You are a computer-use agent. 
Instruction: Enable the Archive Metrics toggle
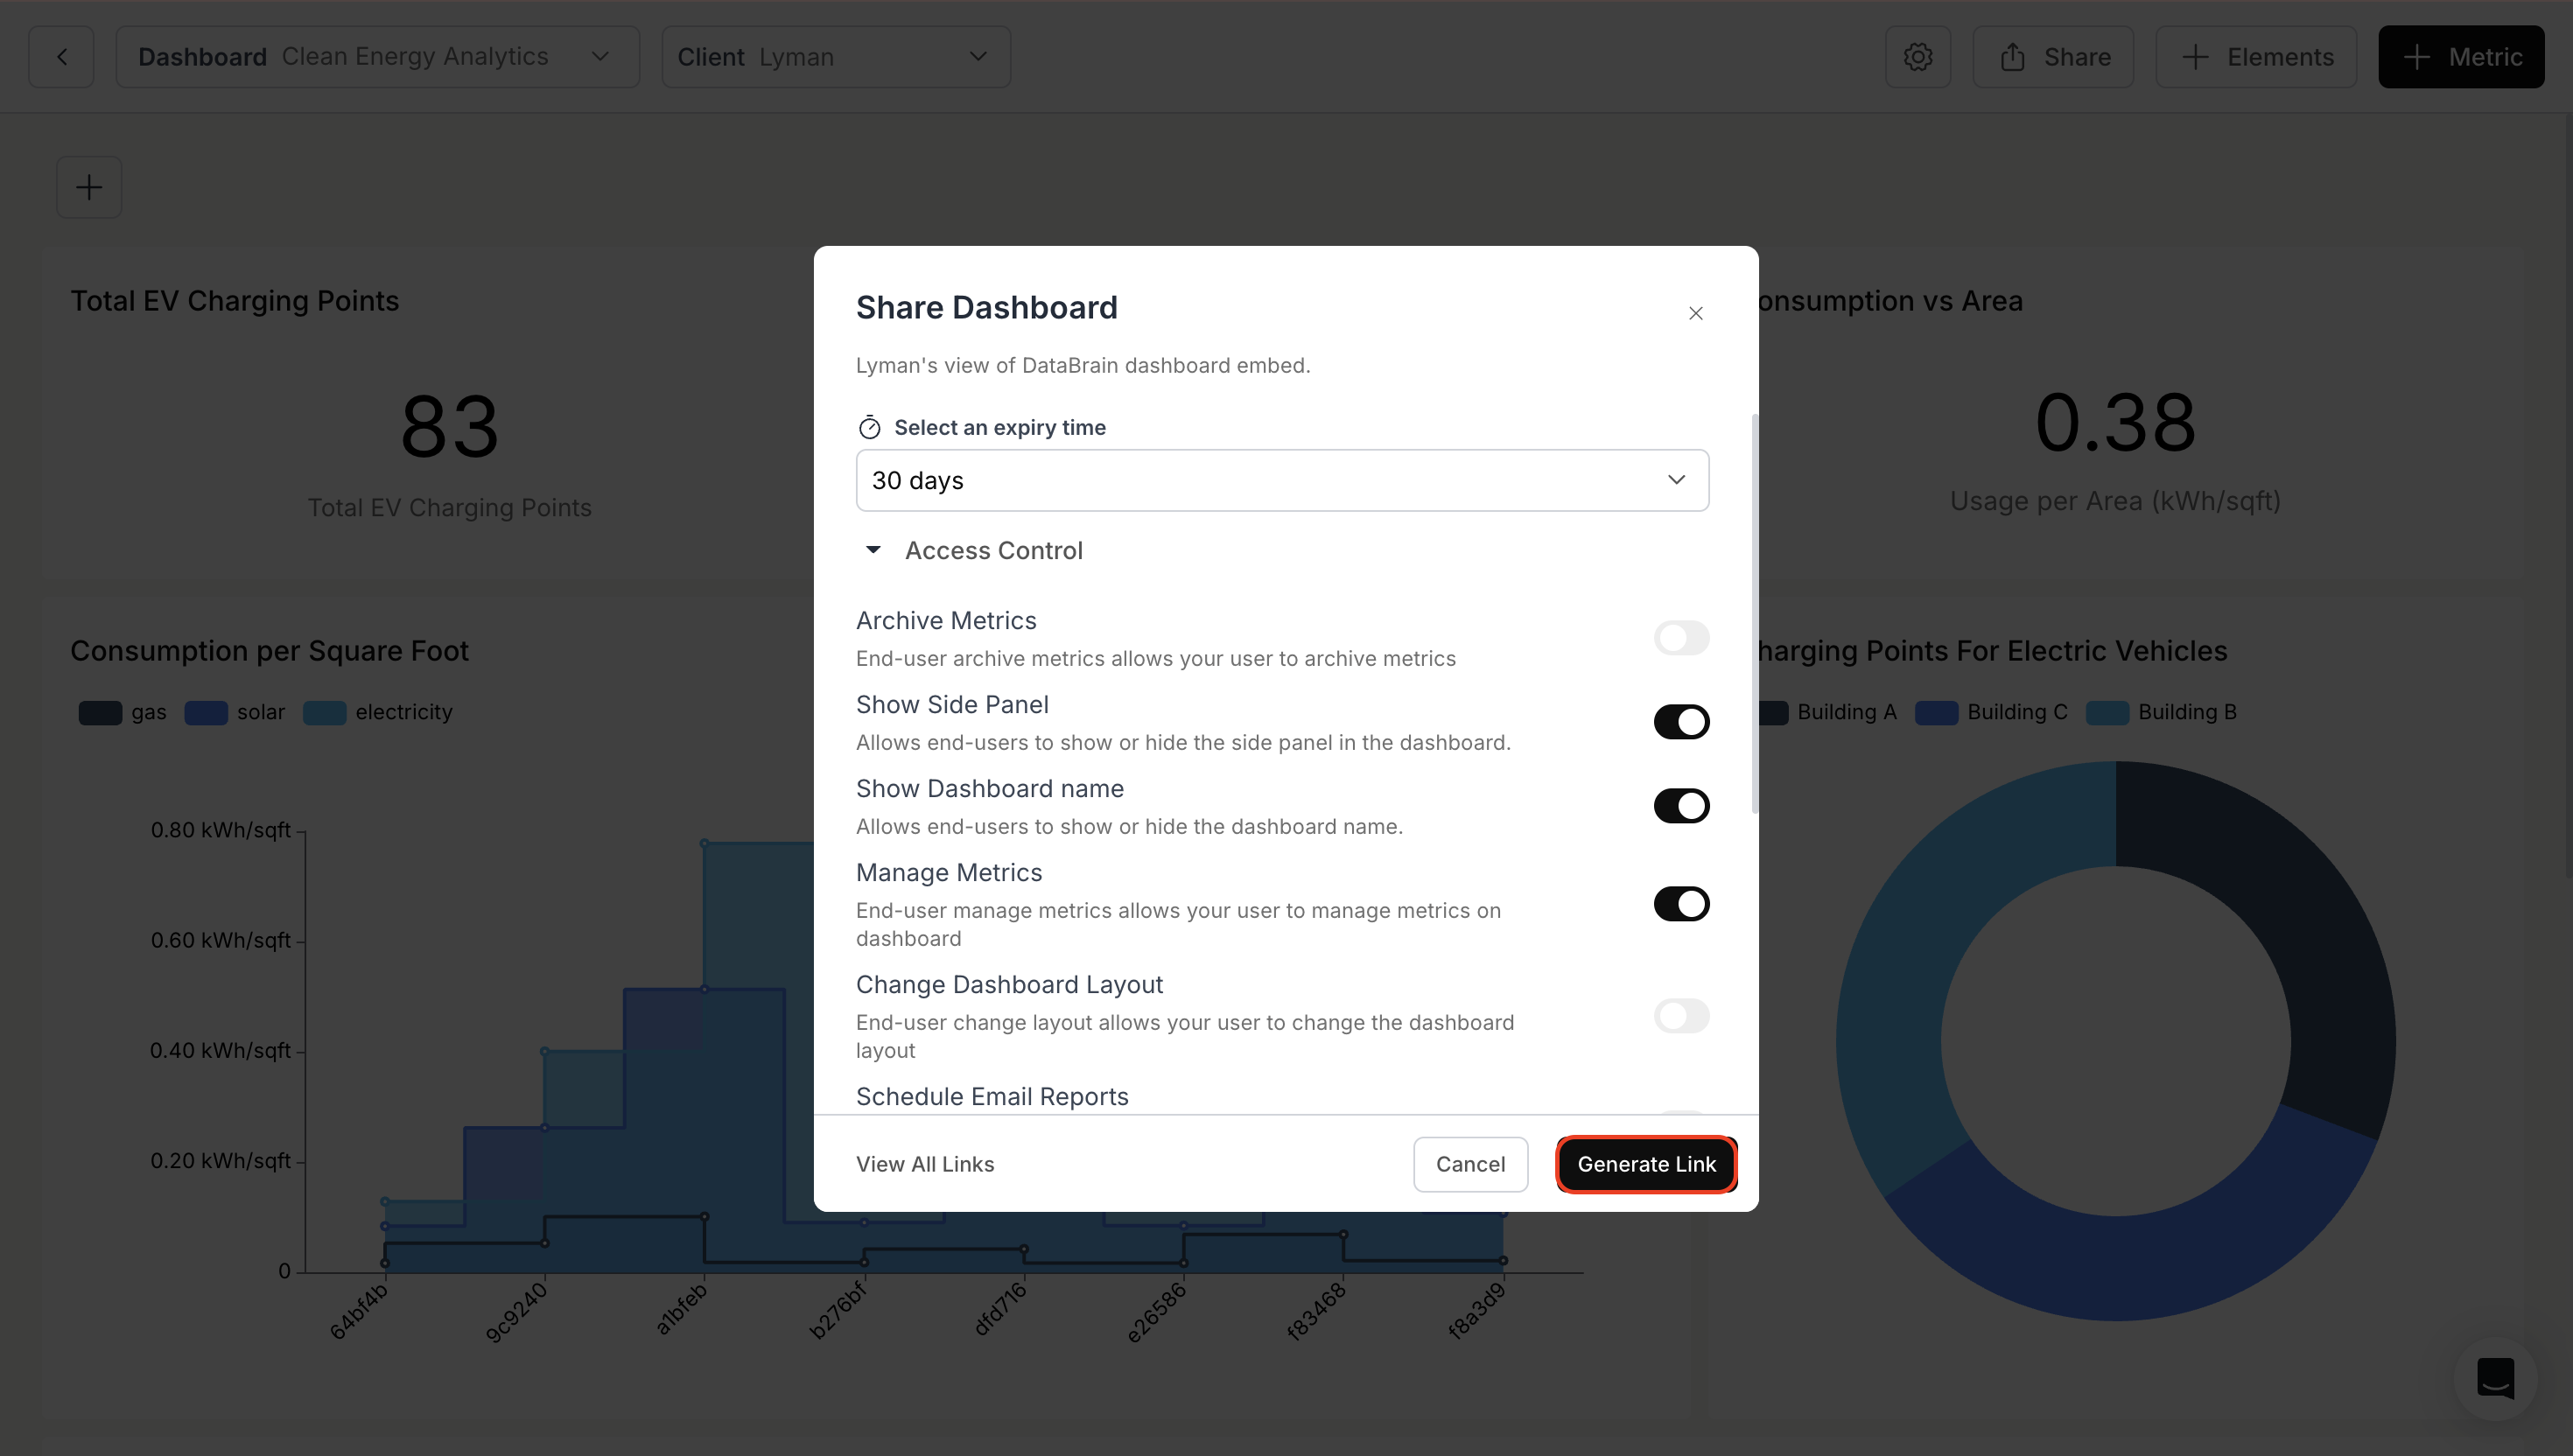coord(1681,637)
